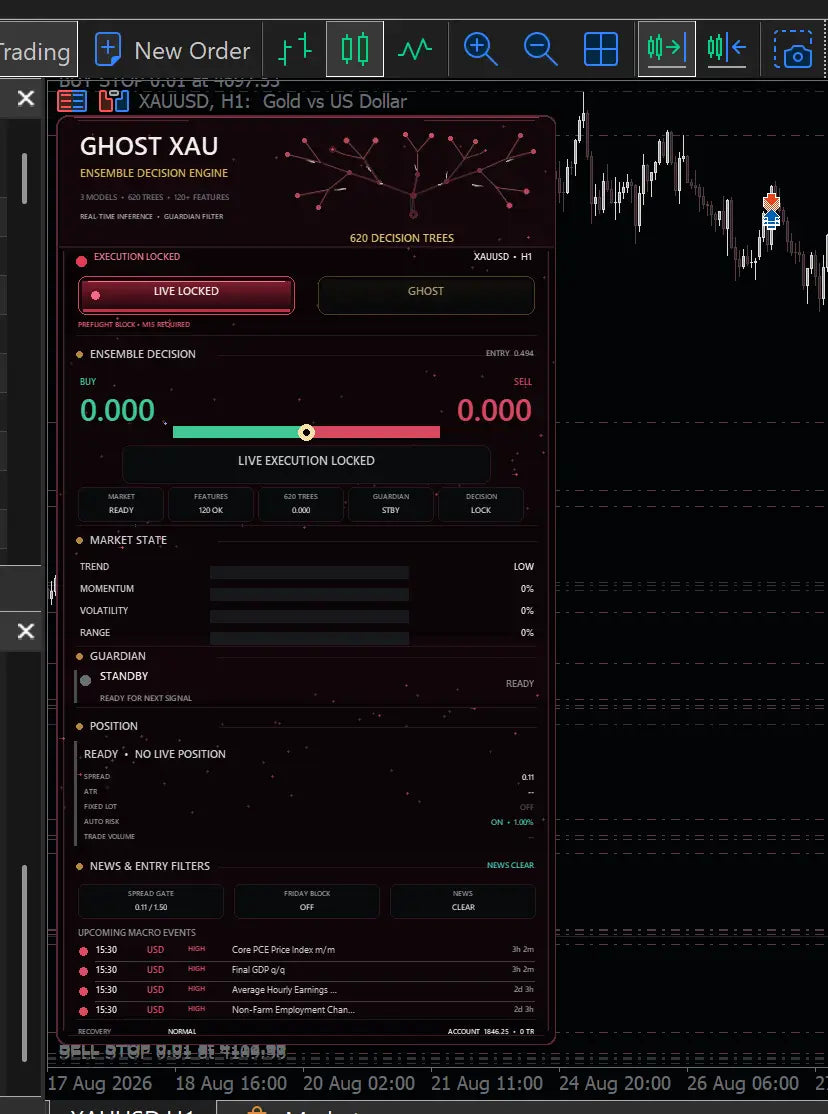Image resolution: width=828 pixels, height=1114 pixels.
Task: Click the SPREAD GATE 0.11 / 1.50 tile
Action: point(151,901)
